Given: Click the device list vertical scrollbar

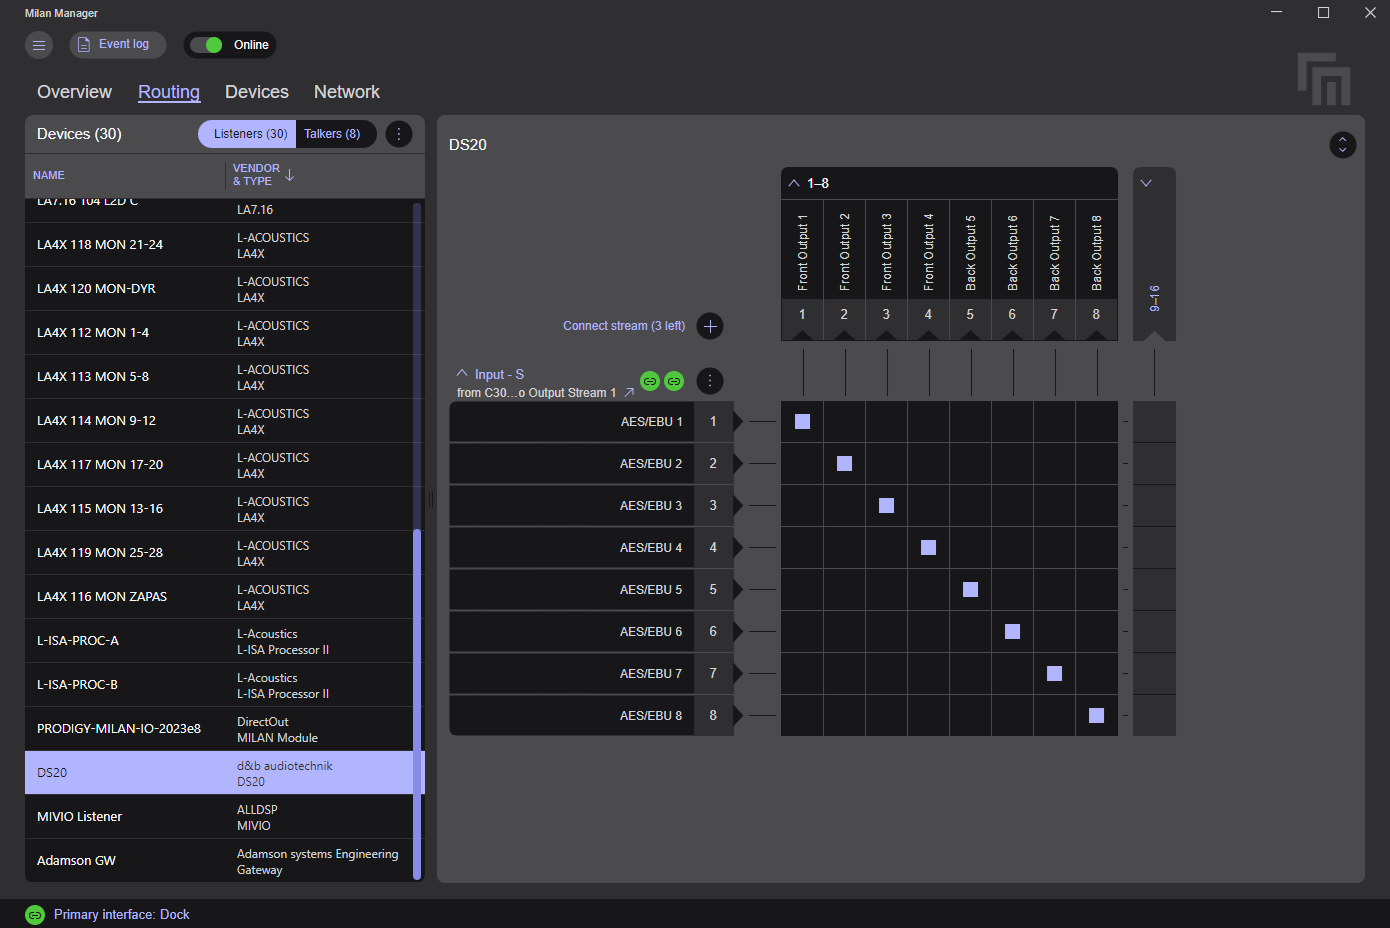Looking at the screenshot, I should coord(417,700).
